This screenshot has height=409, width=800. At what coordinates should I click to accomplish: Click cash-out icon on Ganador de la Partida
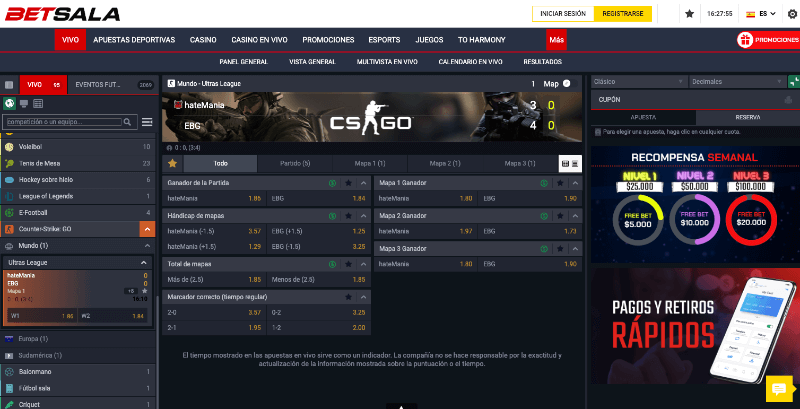point(331,183)
